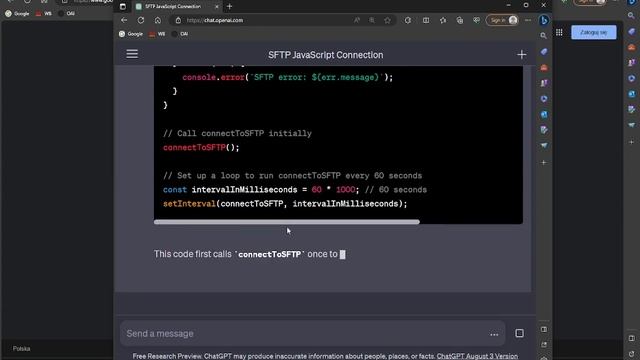This screenshot has height=360, width=640.
Task: View site info lock icon
Action: pos(178,20)
